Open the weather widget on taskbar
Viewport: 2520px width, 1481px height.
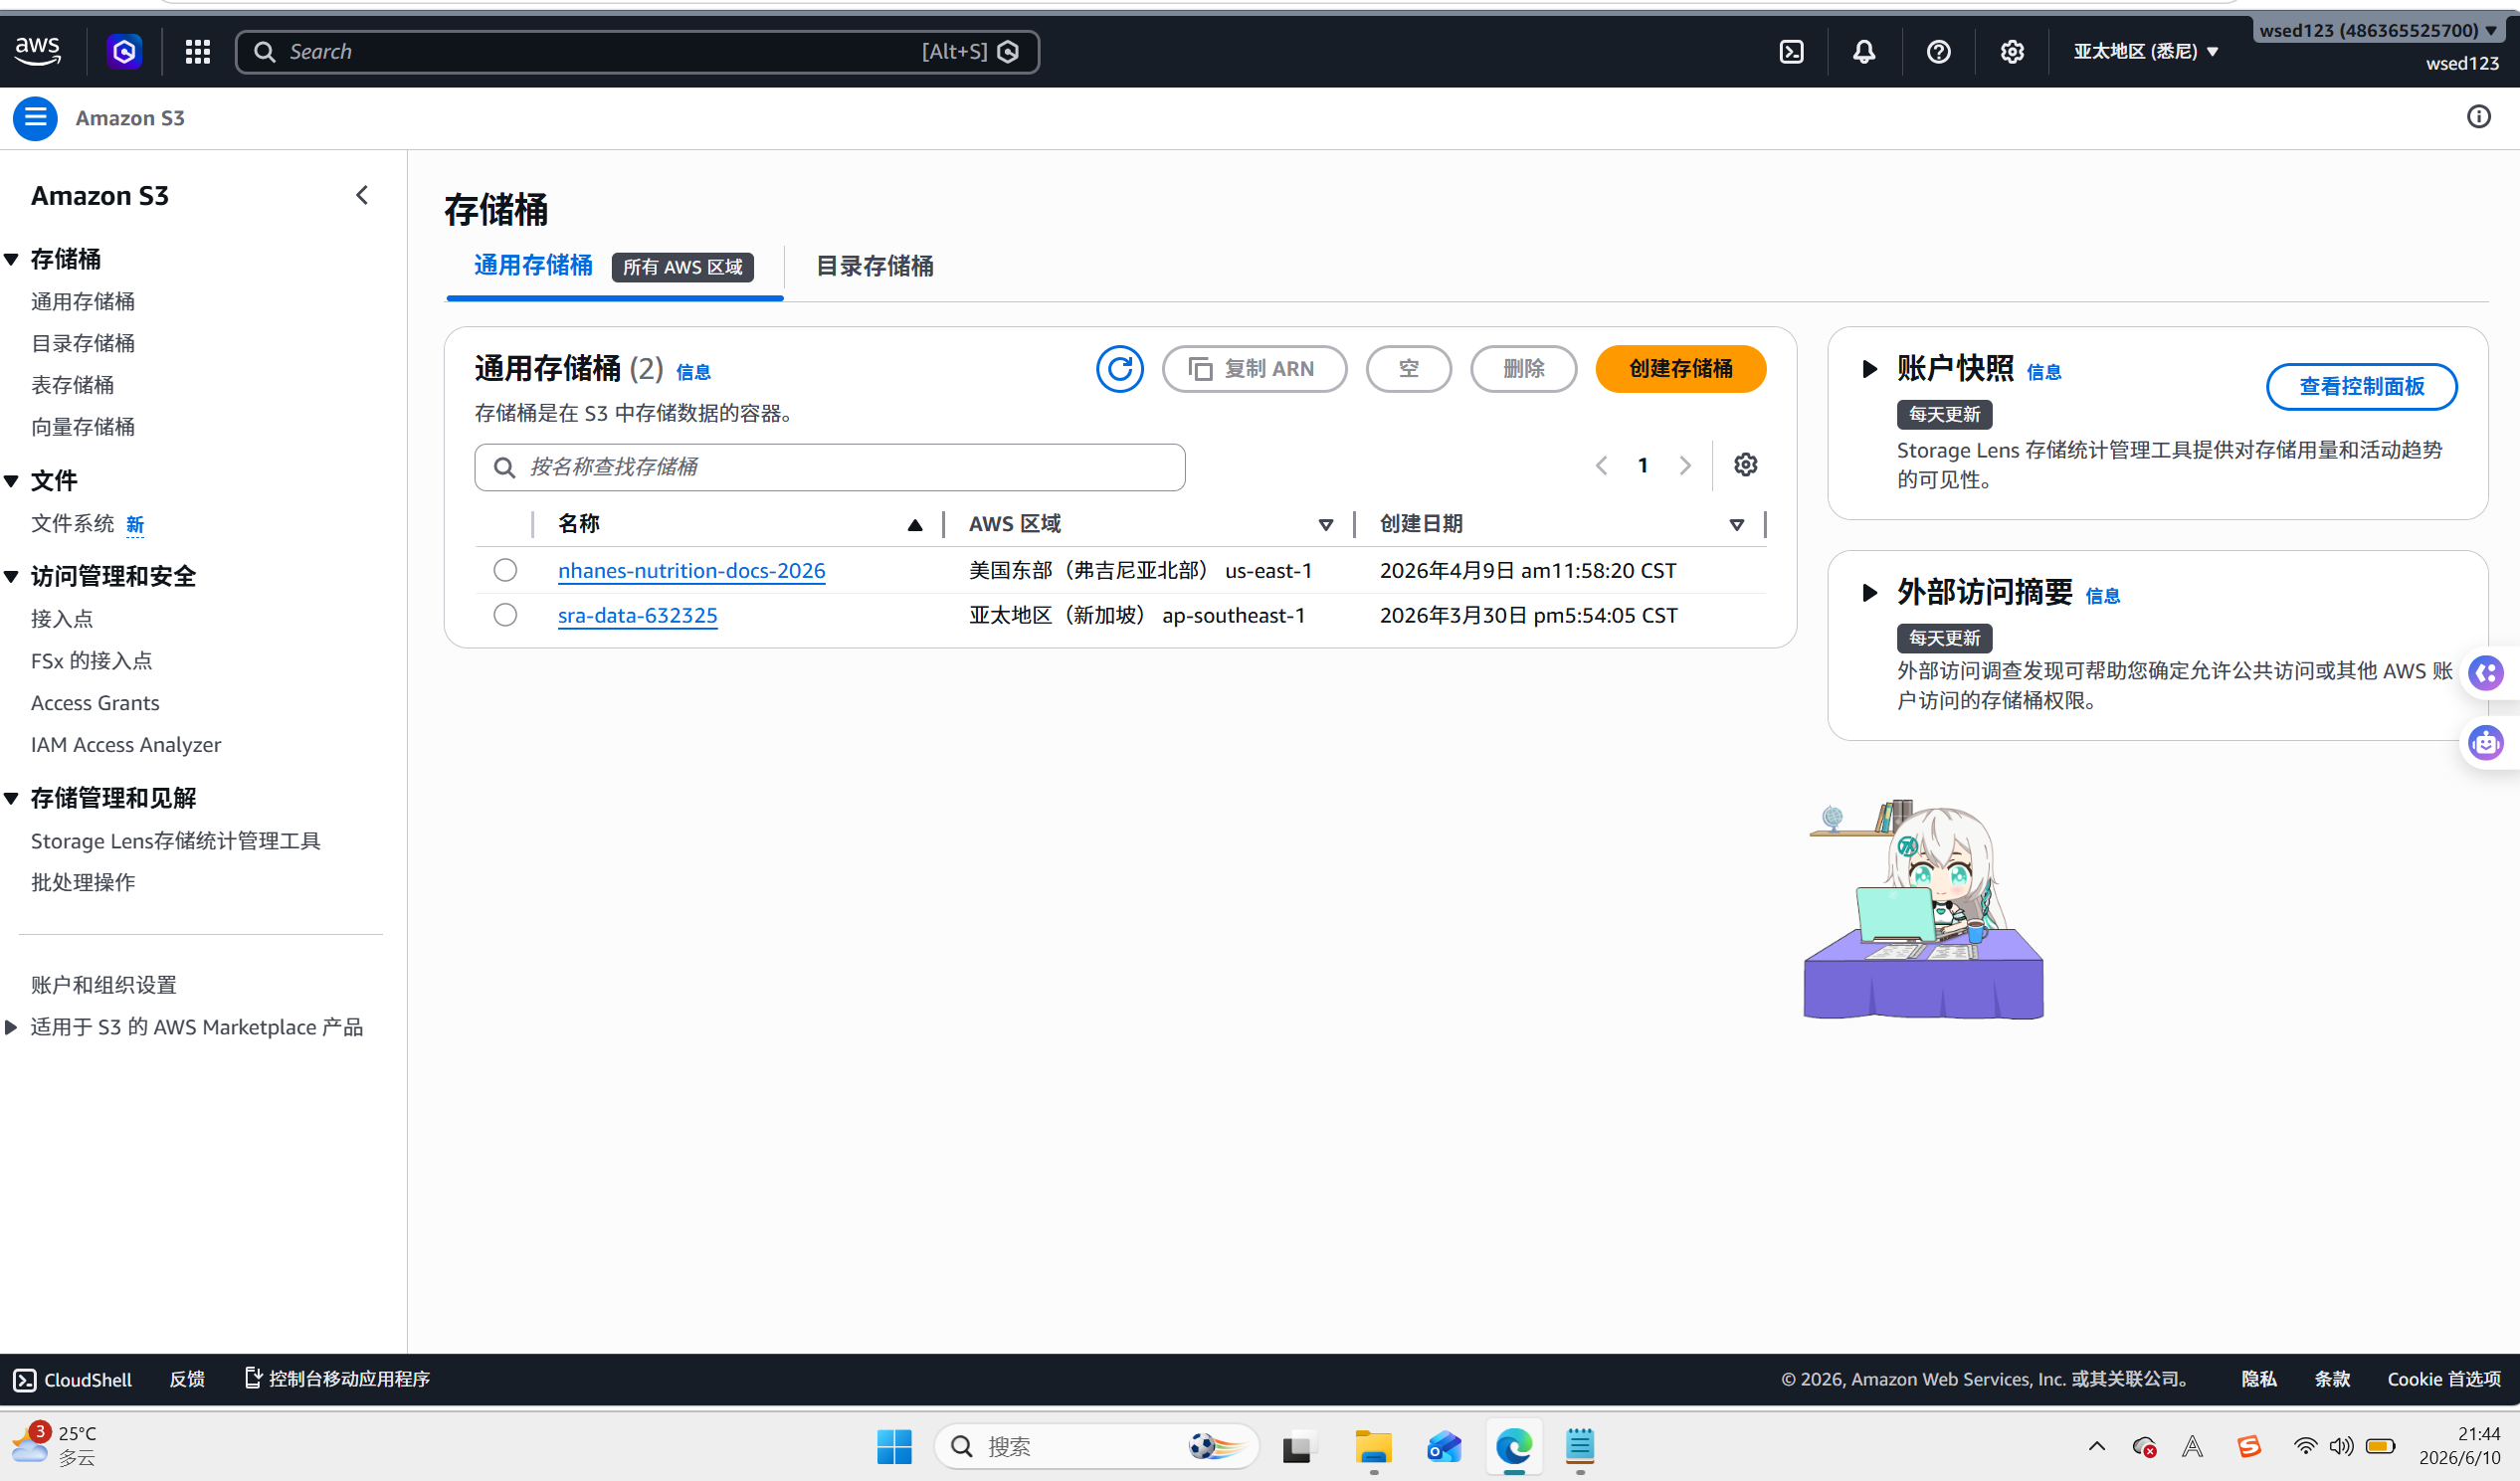coord(55,1446)
